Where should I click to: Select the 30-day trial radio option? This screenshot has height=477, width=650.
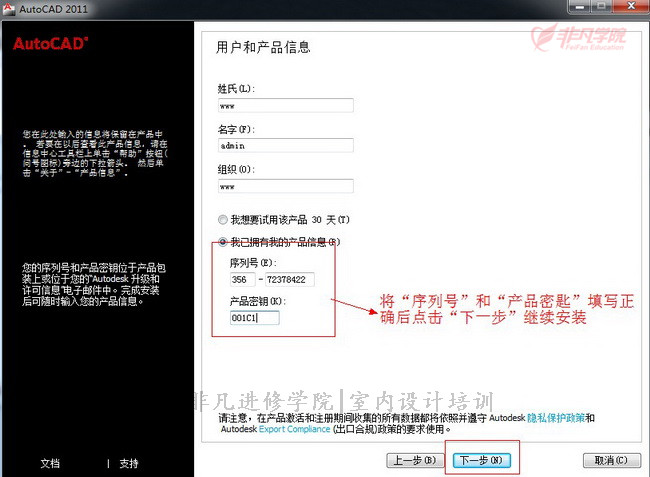223,220
